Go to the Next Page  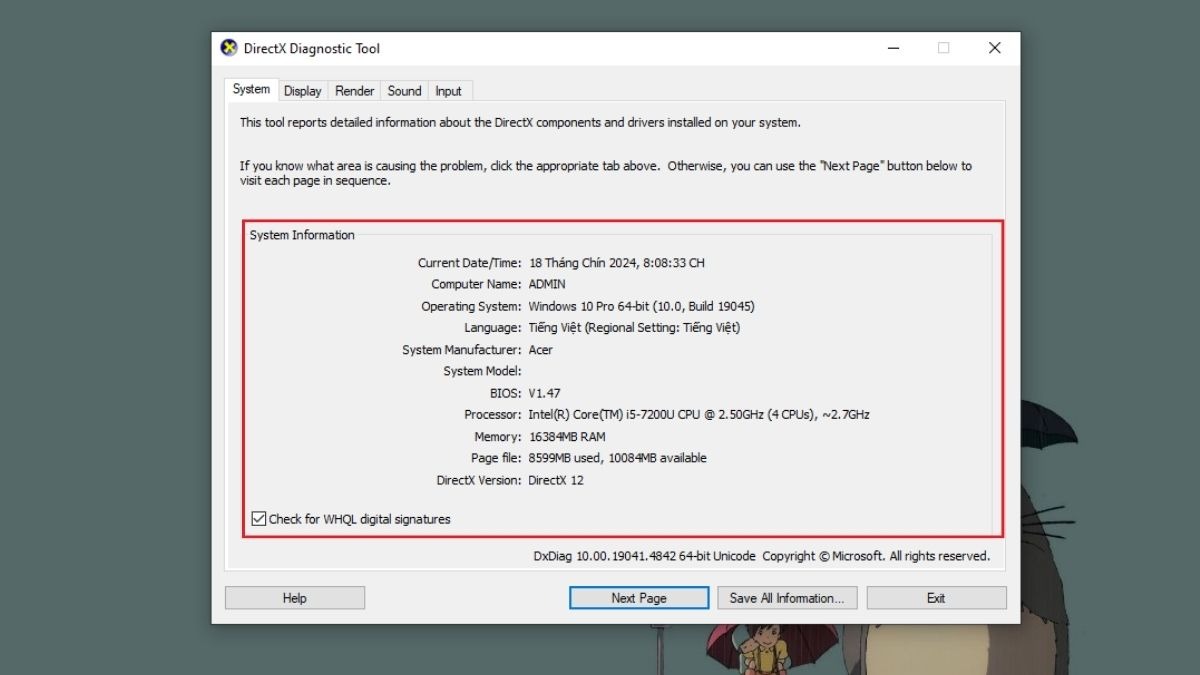639,598
